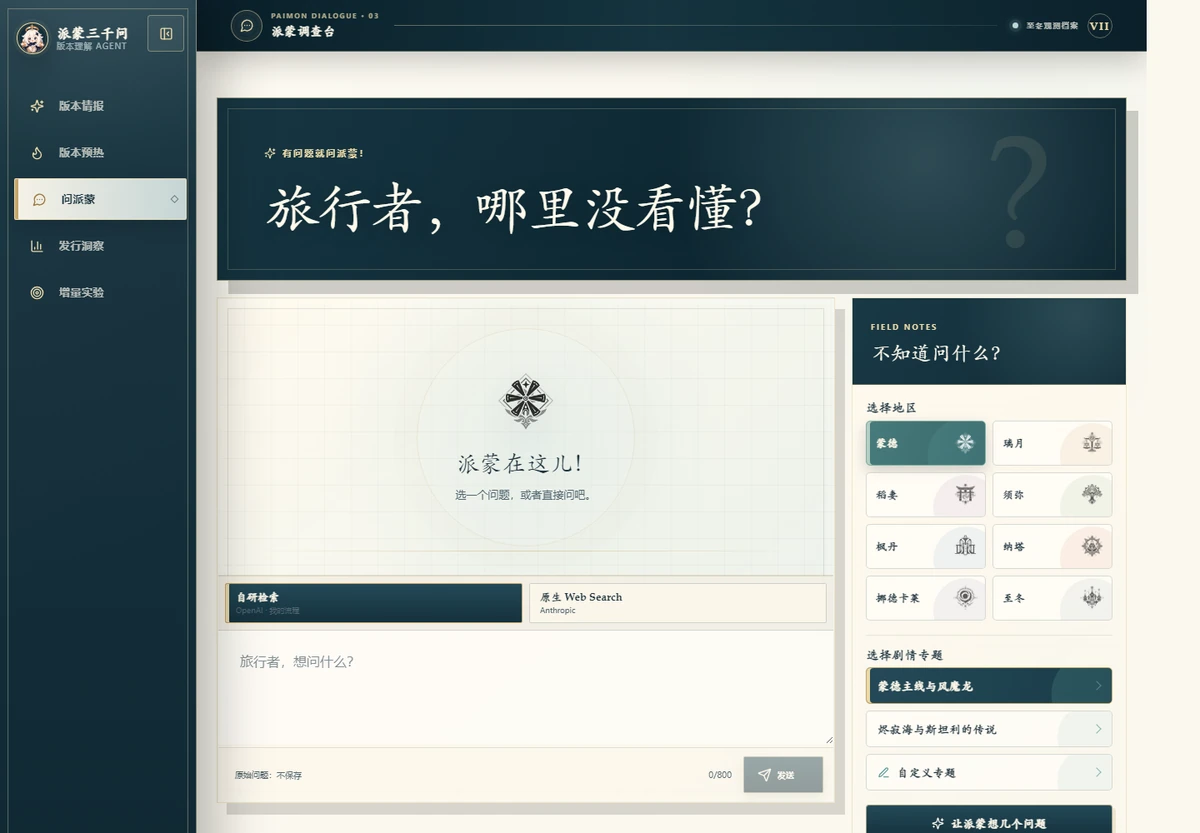This screenshot has height=833, width=1200.
Task: Expand the 烬寂海与斯坦利的传说 topic
Action: 989,729
